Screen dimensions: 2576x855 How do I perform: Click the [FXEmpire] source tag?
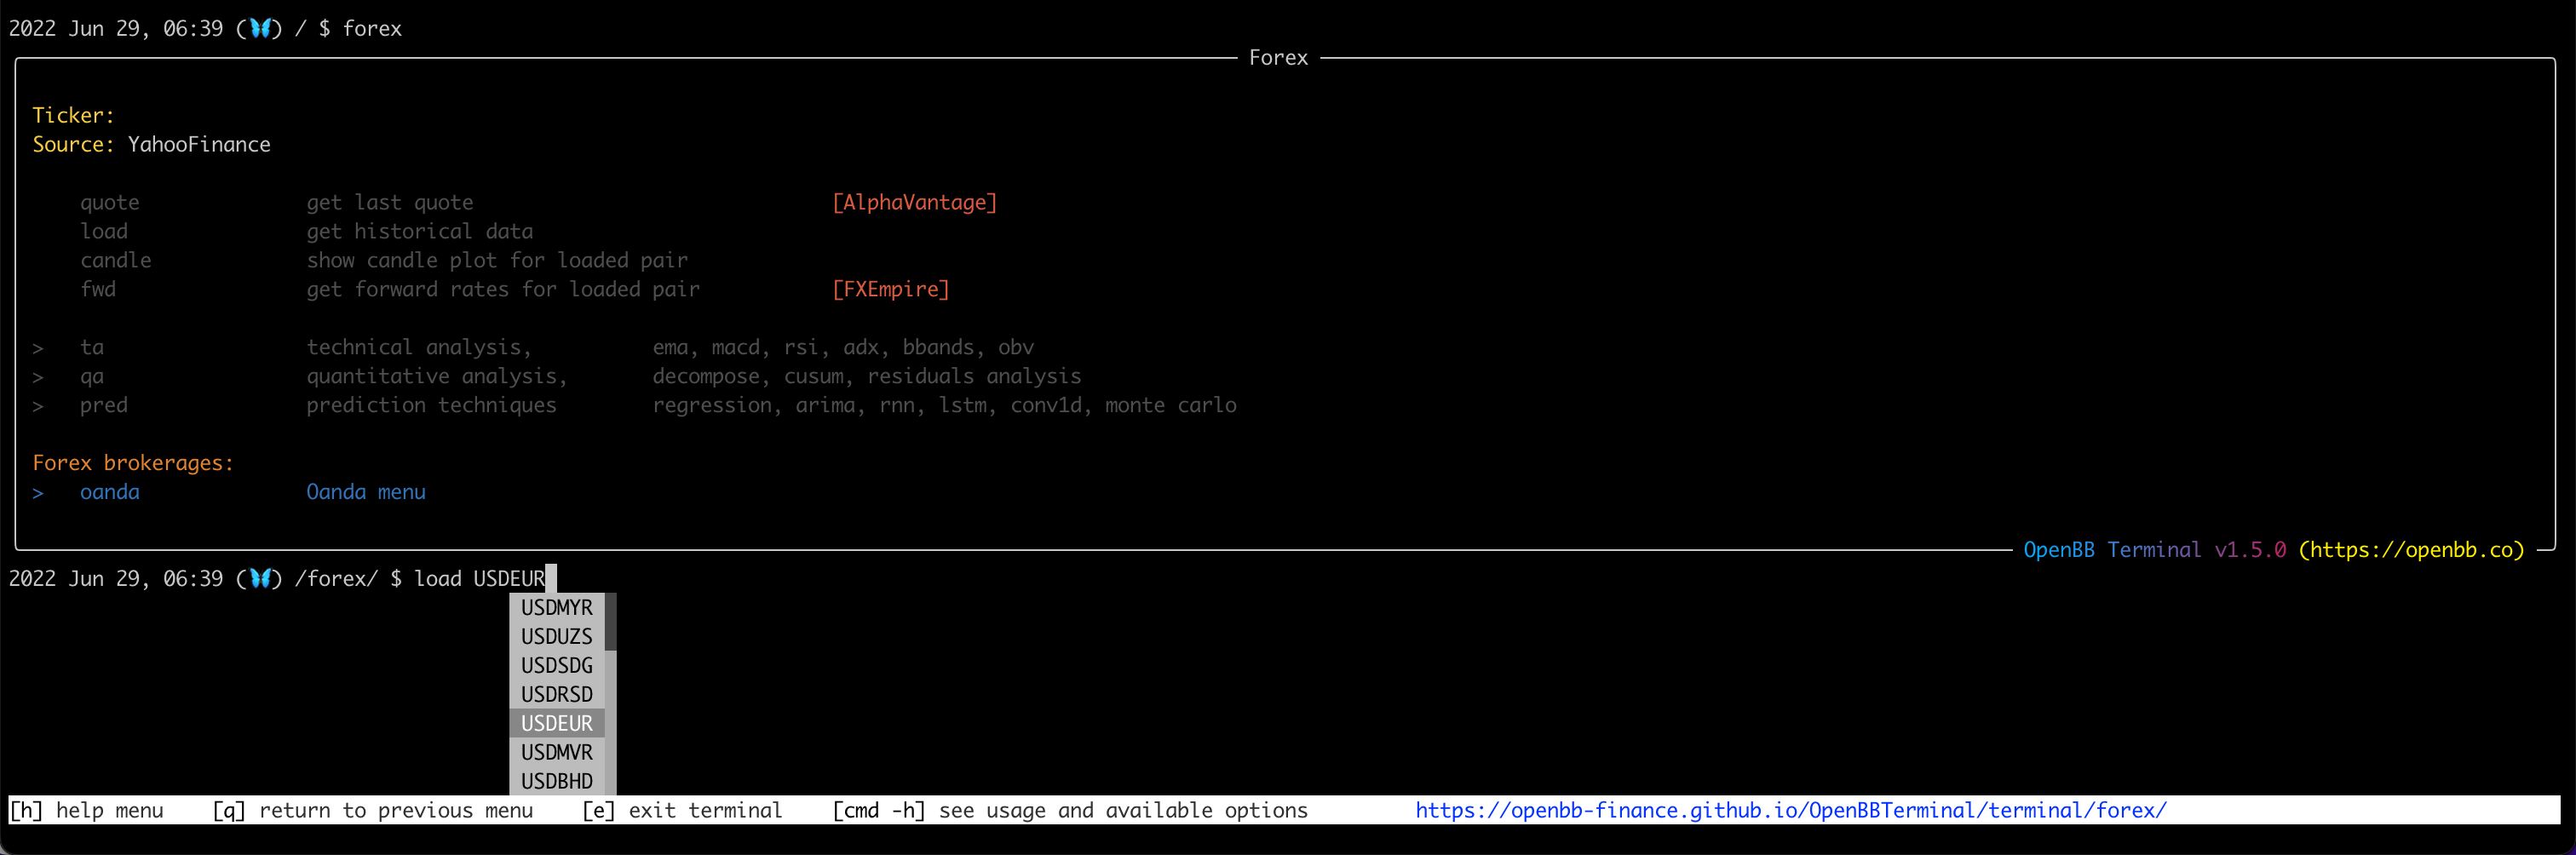[x=891, y=289]
